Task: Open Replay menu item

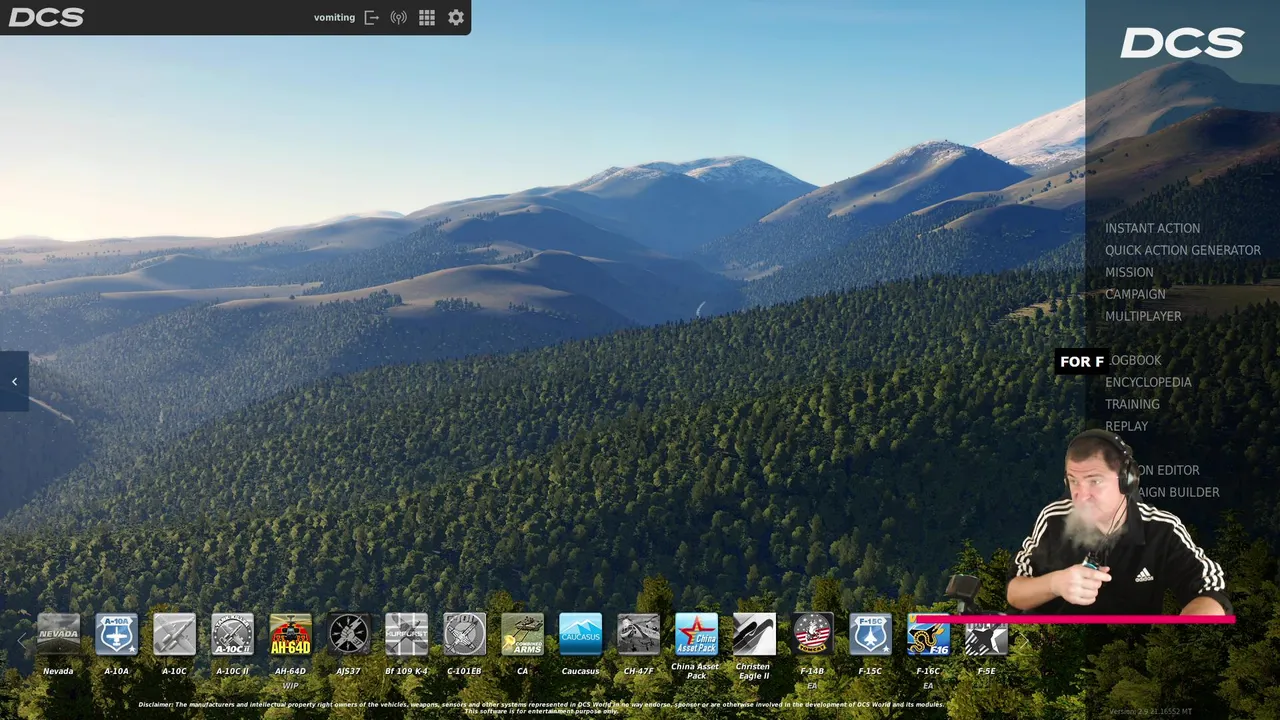Action: [1126, 426]
